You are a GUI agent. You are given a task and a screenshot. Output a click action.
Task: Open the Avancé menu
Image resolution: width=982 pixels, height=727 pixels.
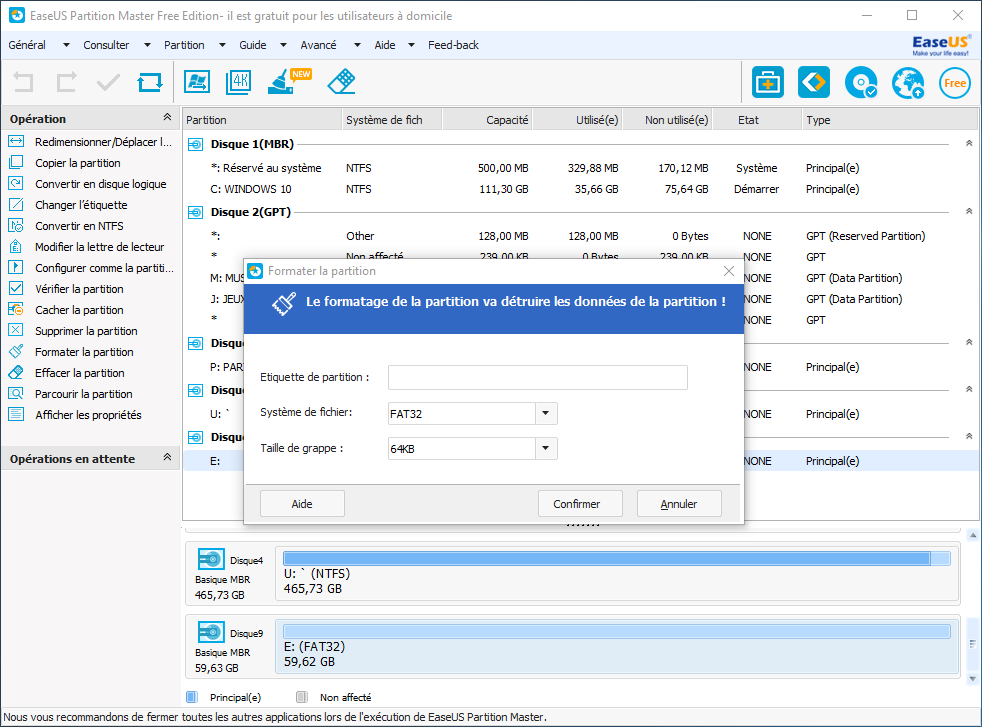318,45
